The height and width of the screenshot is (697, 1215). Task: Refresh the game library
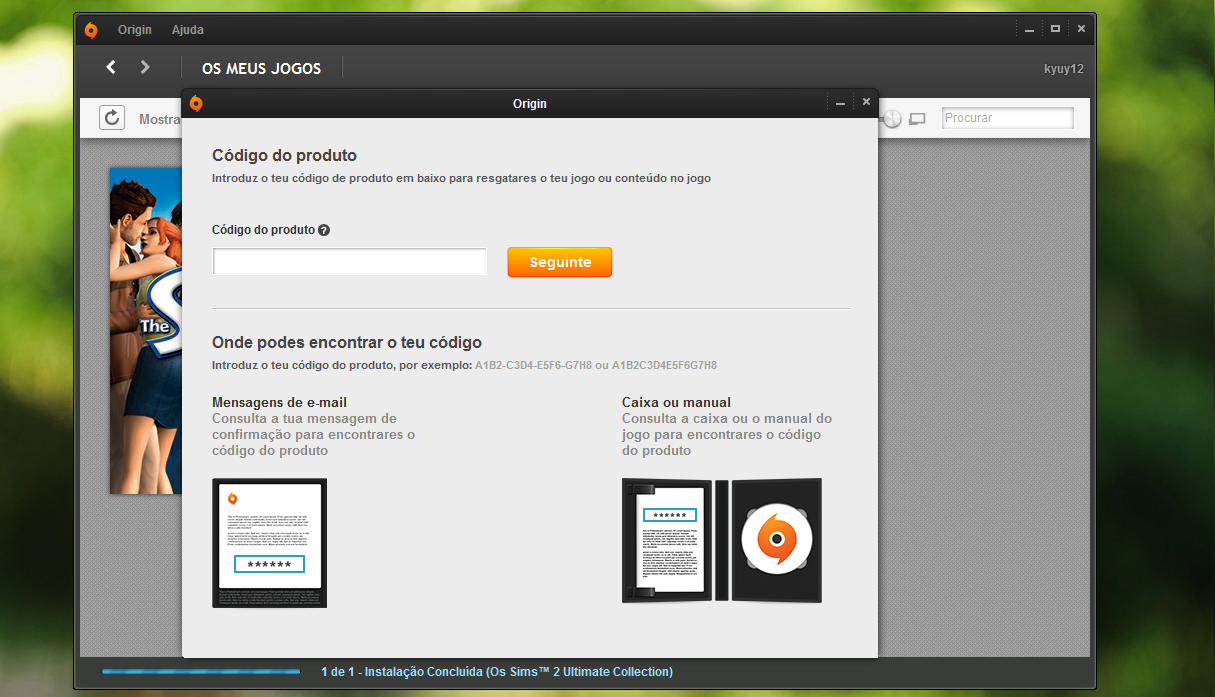[x=112, y=118]
